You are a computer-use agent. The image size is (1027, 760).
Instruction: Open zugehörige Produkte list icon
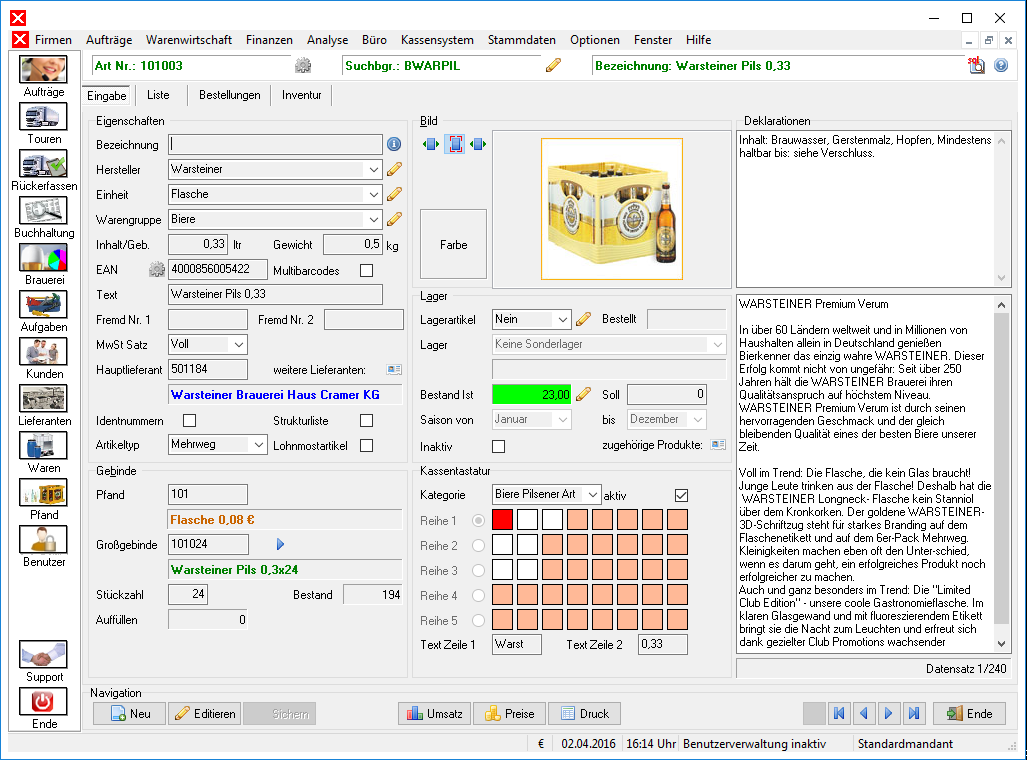(719, 445)
